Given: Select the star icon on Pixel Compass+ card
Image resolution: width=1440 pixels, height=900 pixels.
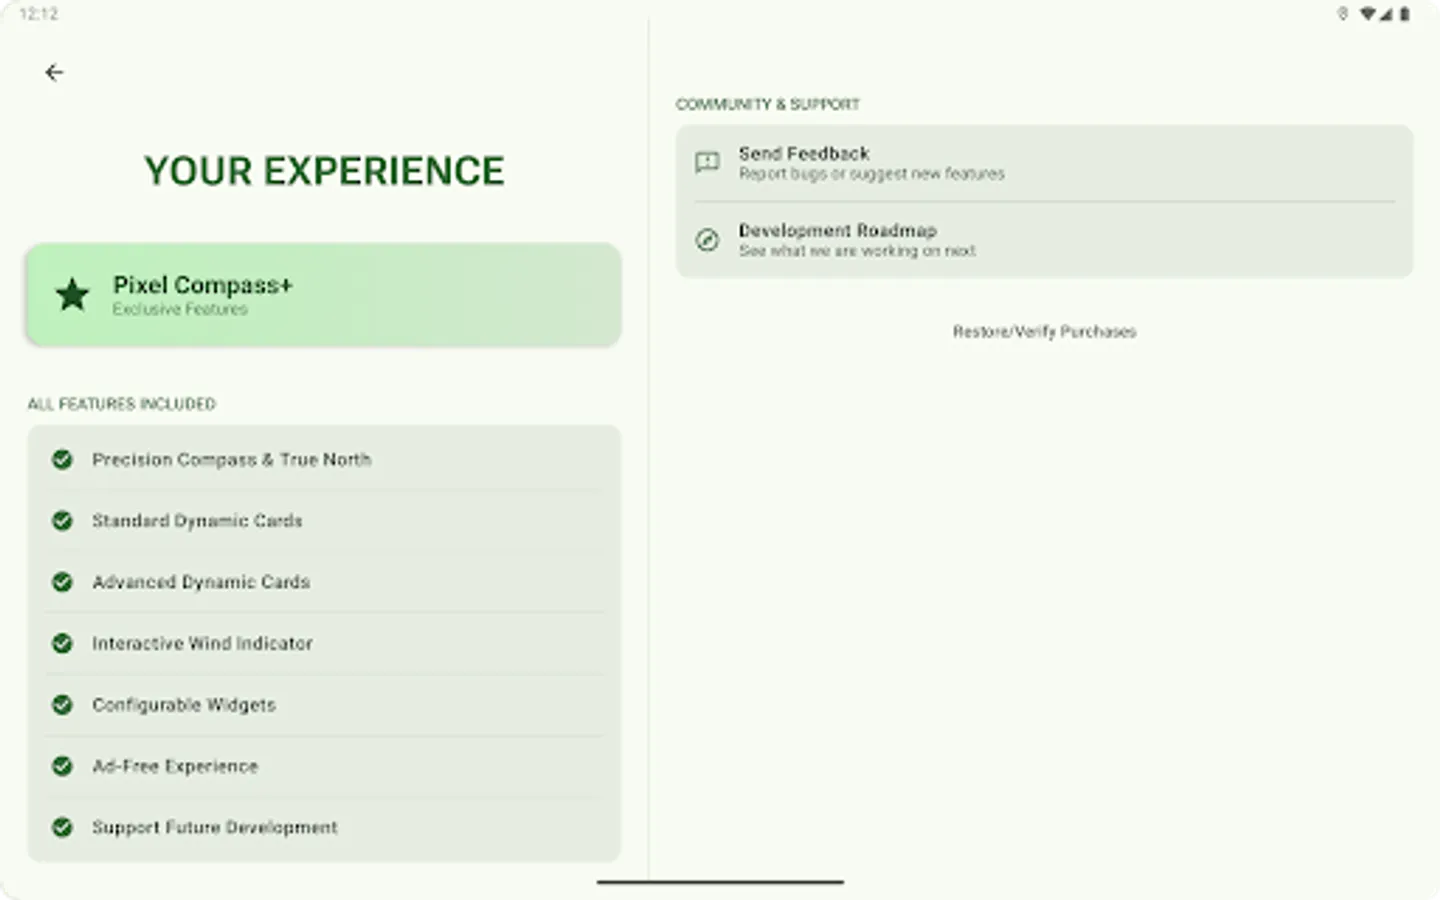Looking at the screenshot, I should (72, 295).
